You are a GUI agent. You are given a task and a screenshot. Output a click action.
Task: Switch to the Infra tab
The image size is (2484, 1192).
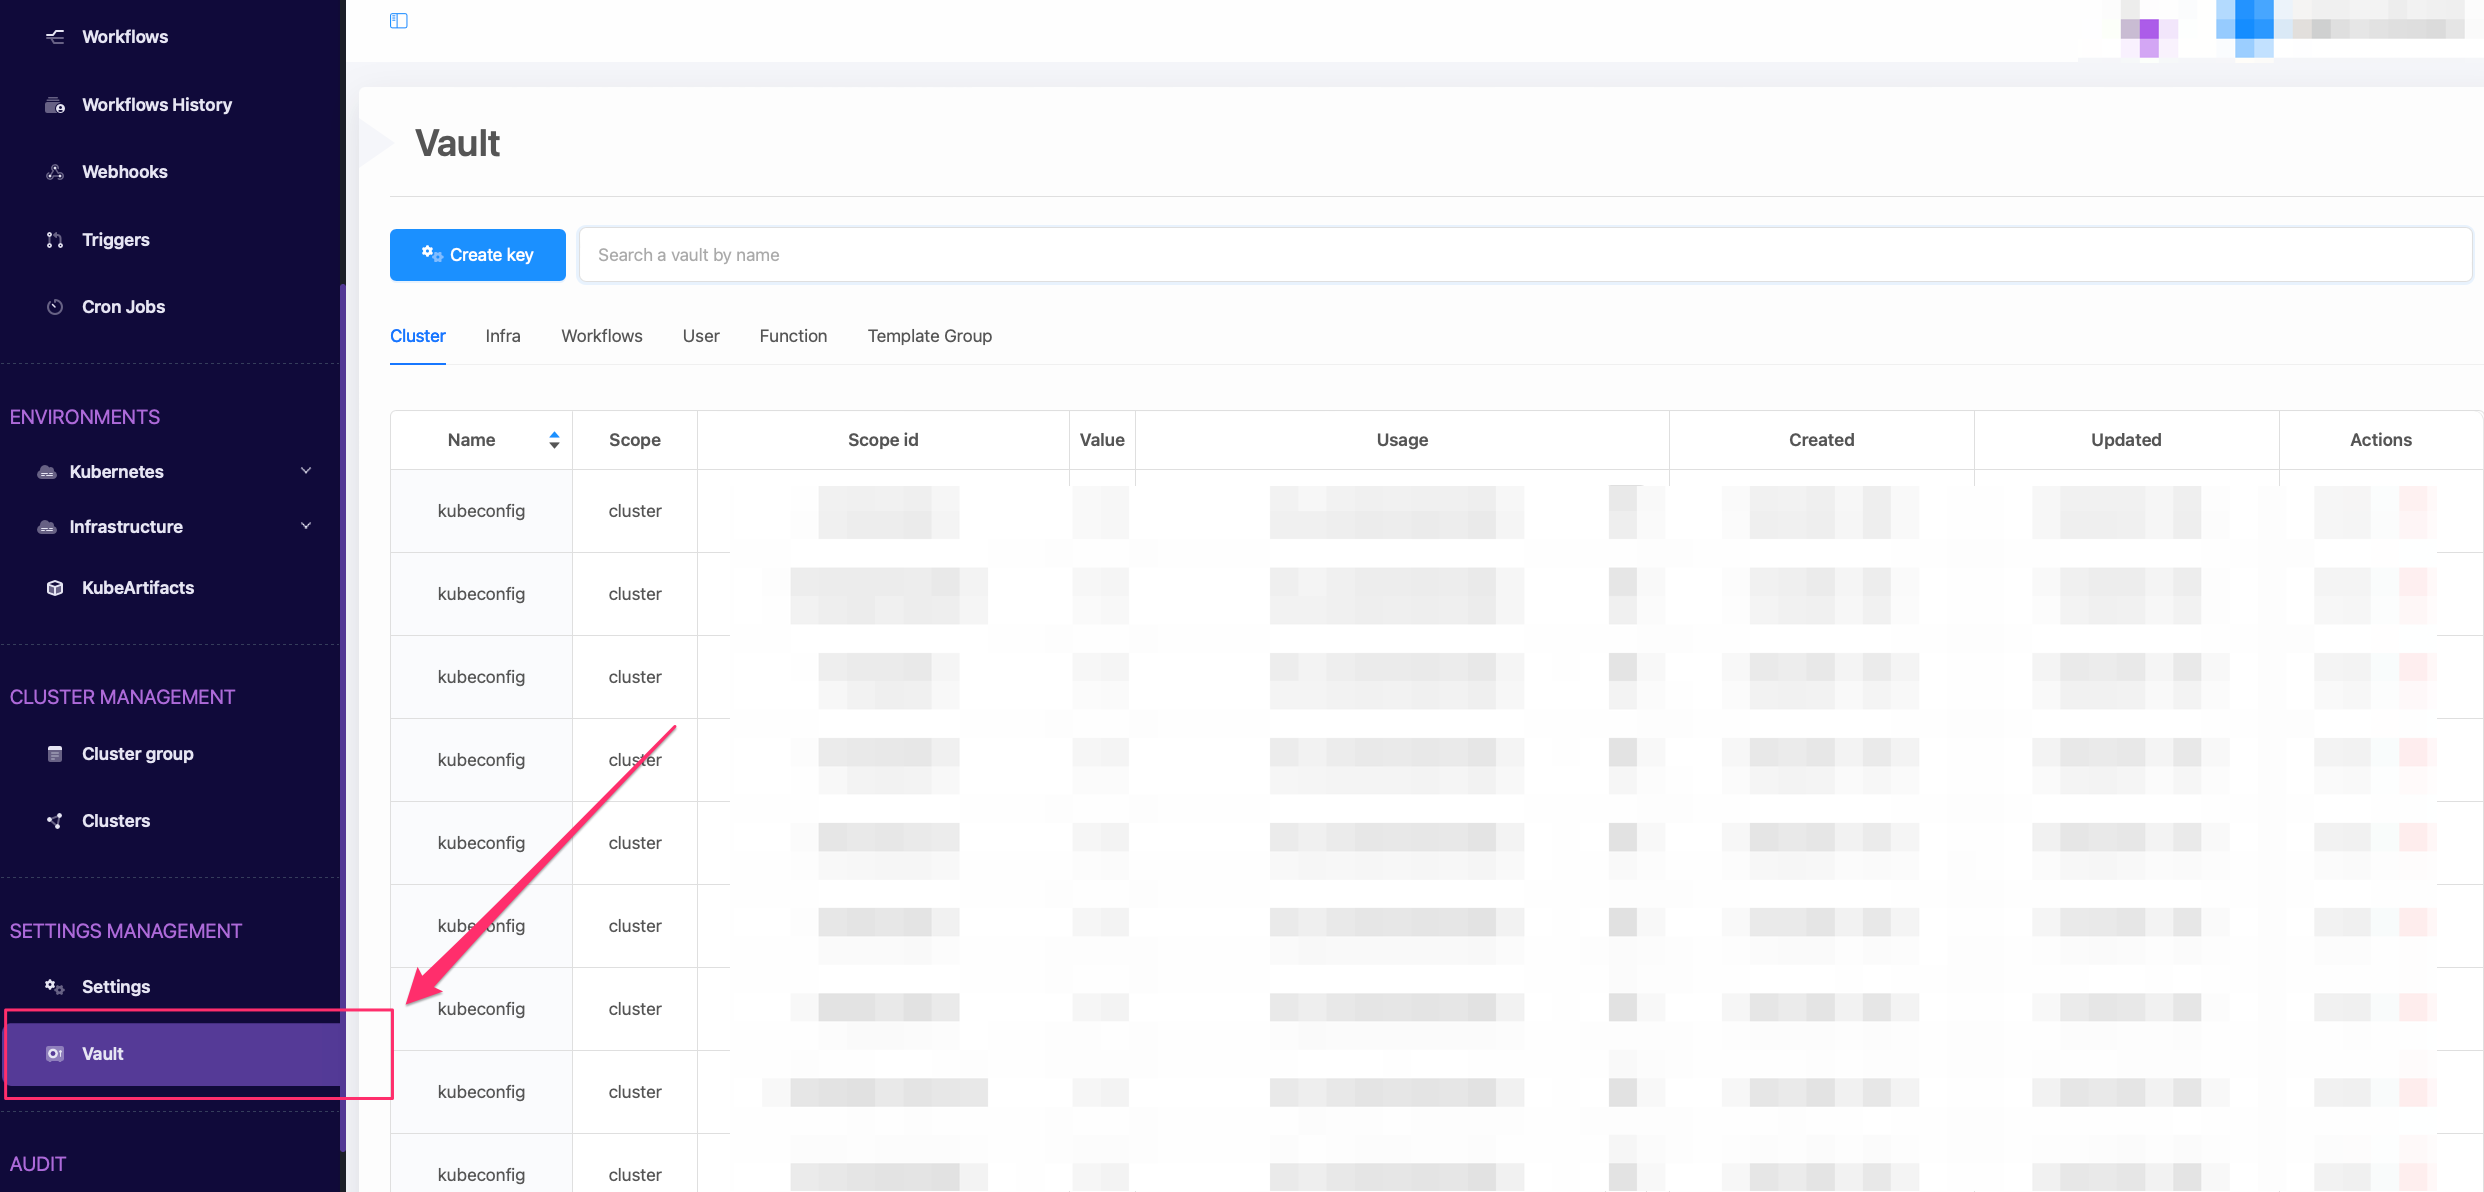[503, 336]
